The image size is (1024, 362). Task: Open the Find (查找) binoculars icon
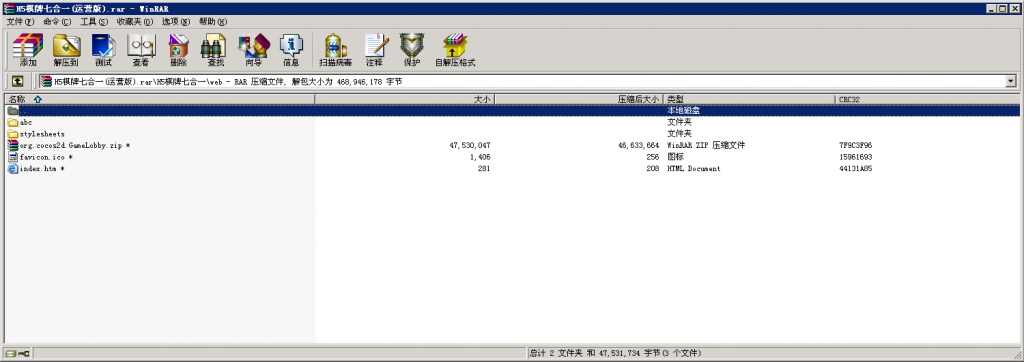216,50
